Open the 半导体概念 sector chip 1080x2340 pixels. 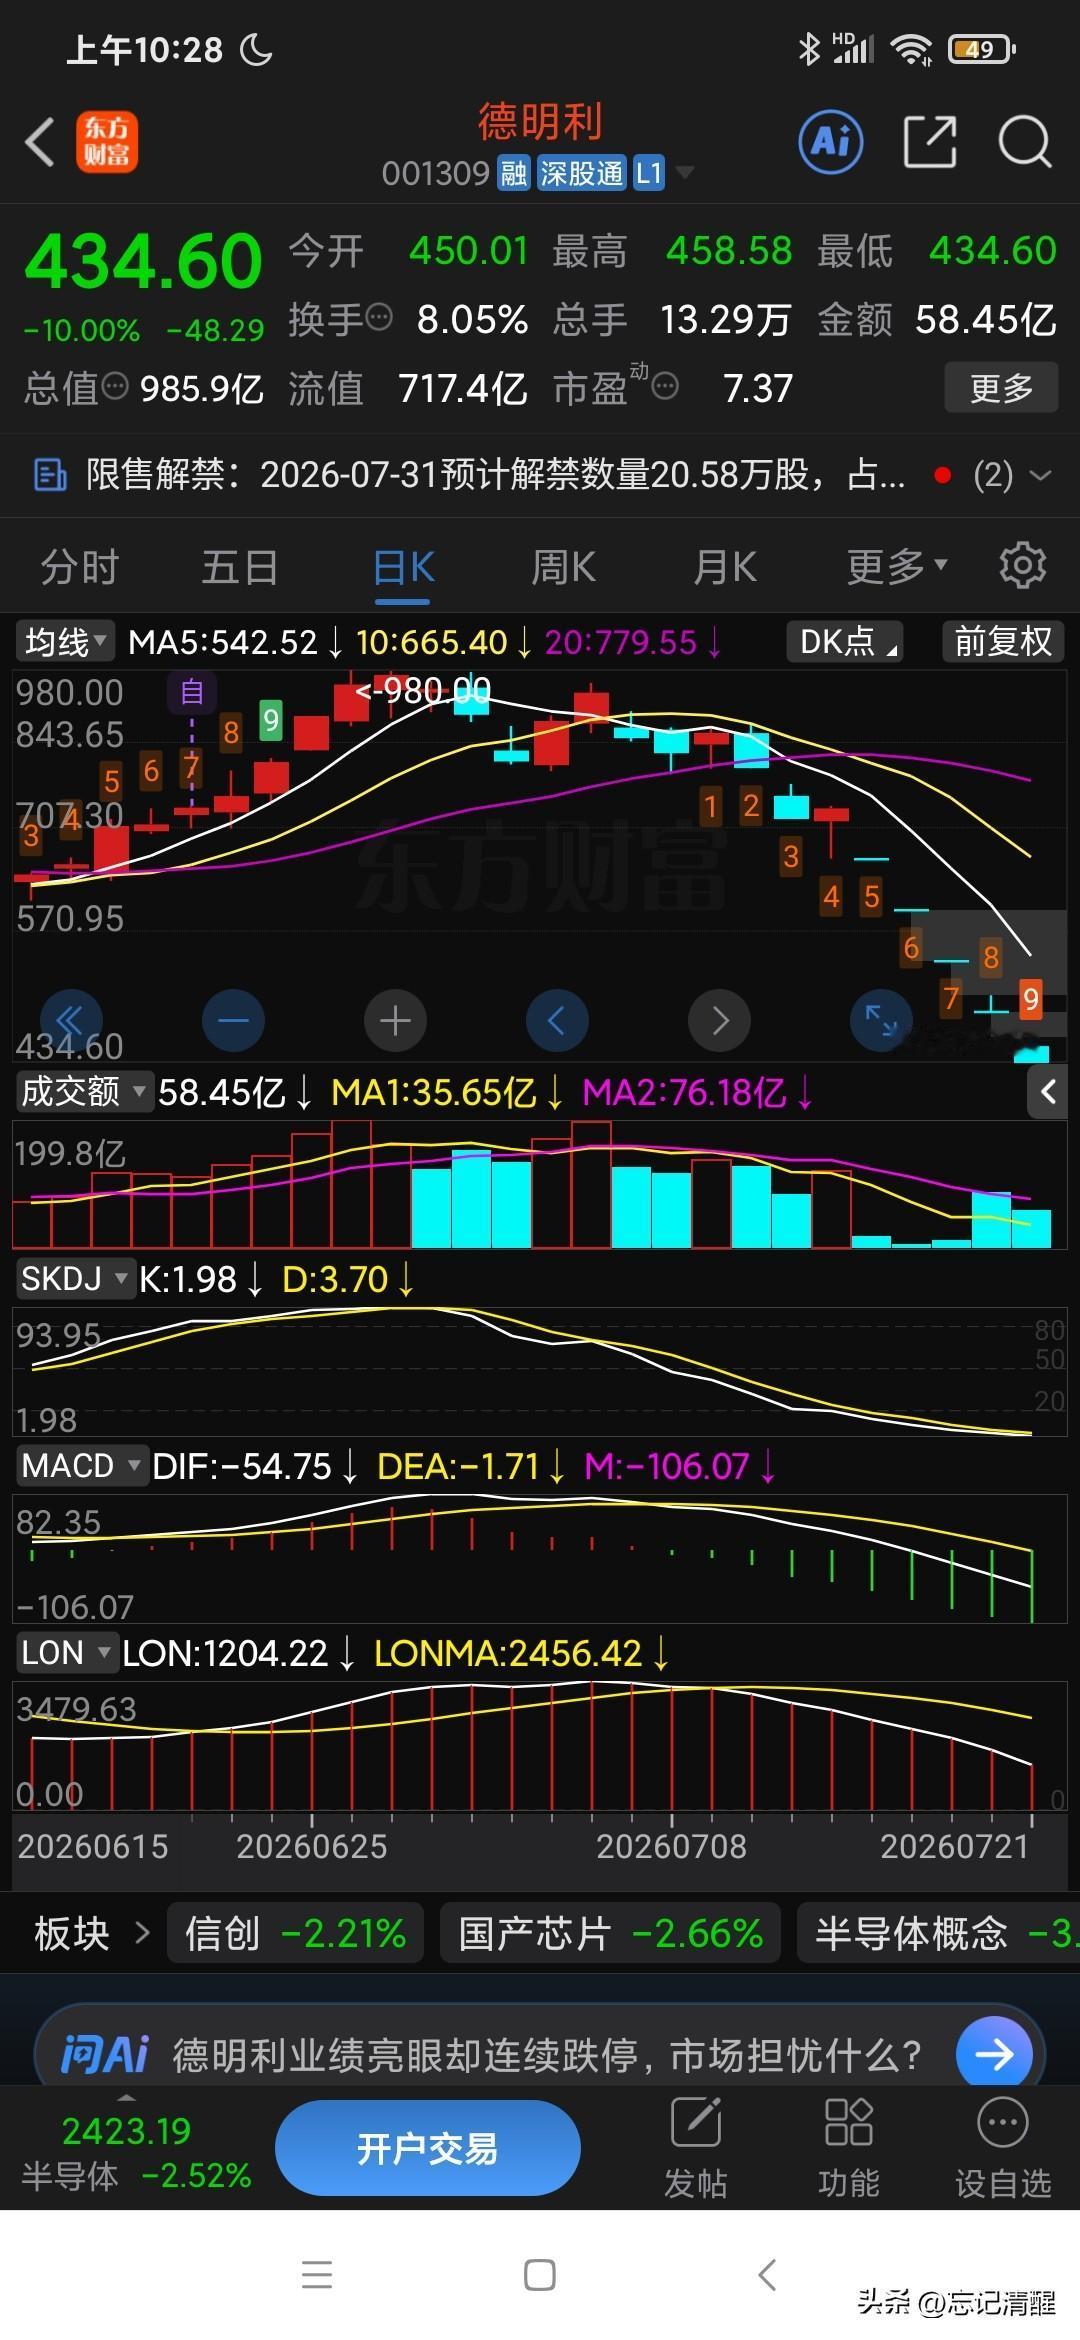click(938, 1933)
